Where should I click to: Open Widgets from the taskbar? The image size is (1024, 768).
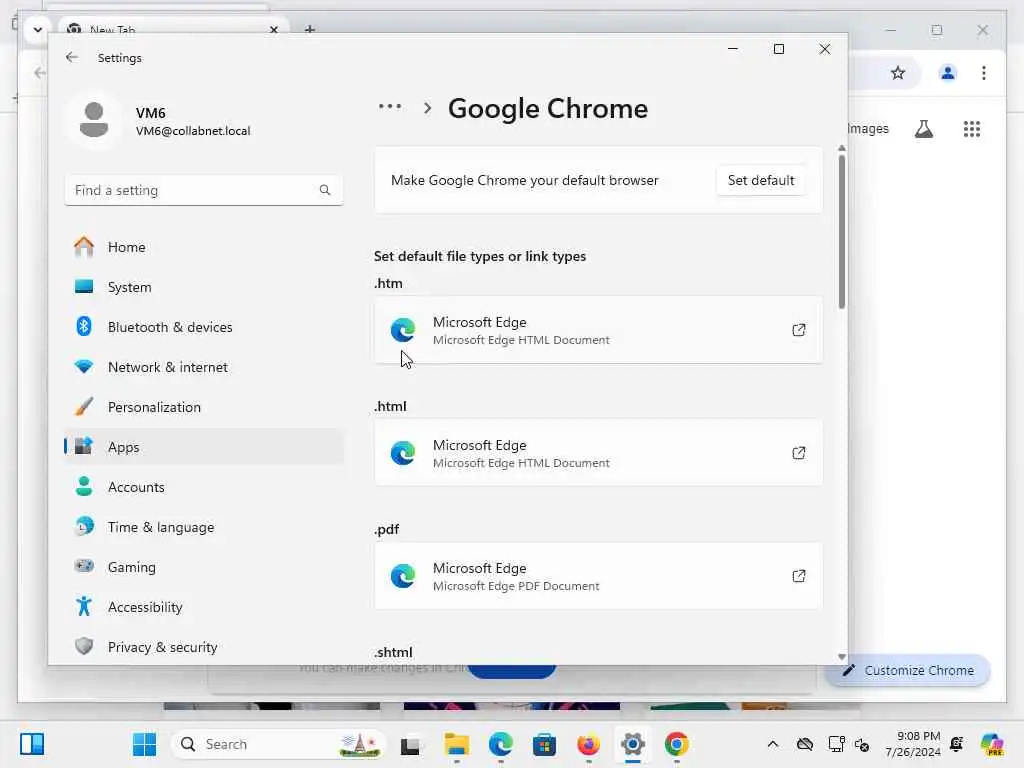coord(32,744)
